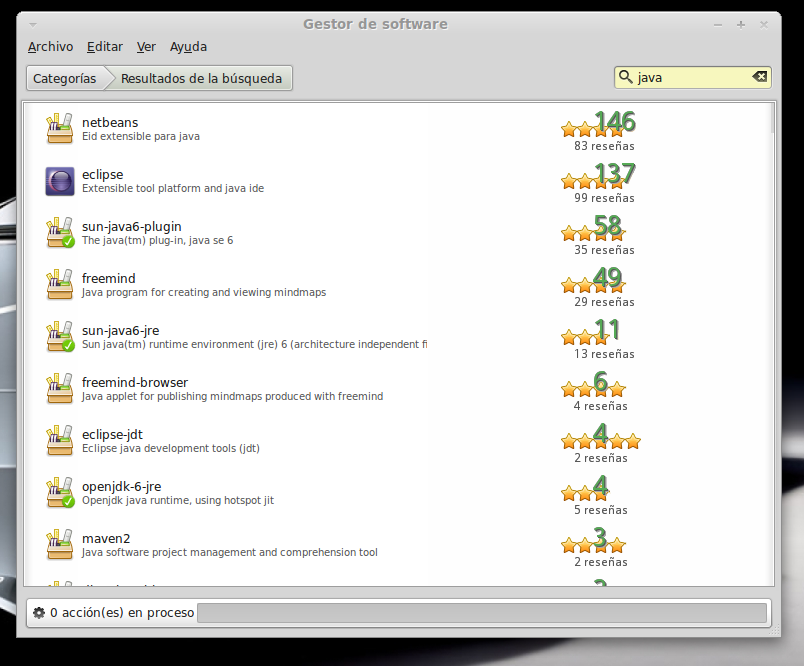Clear the java search text
Screen dimensions: 804x666
[x=759, y=77]
